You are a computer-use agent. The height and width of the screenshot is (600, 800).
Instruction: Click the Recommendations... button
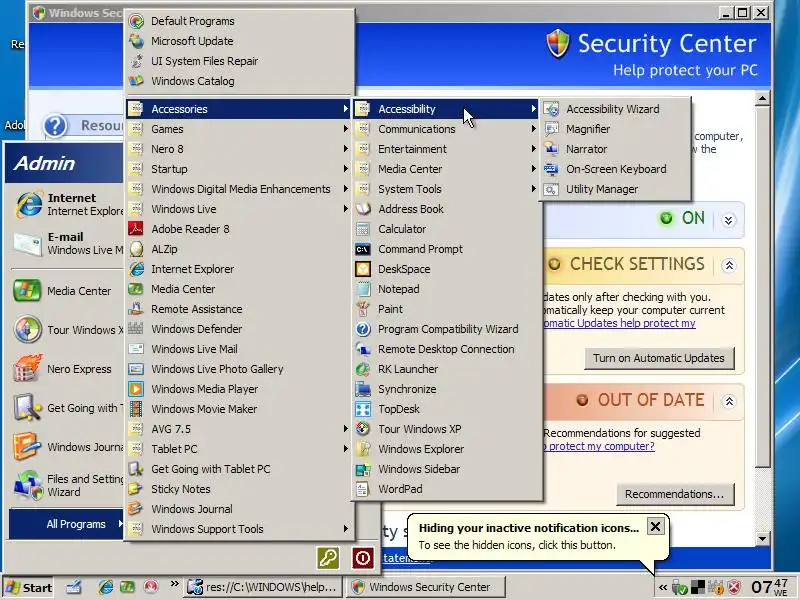point(674,494)
